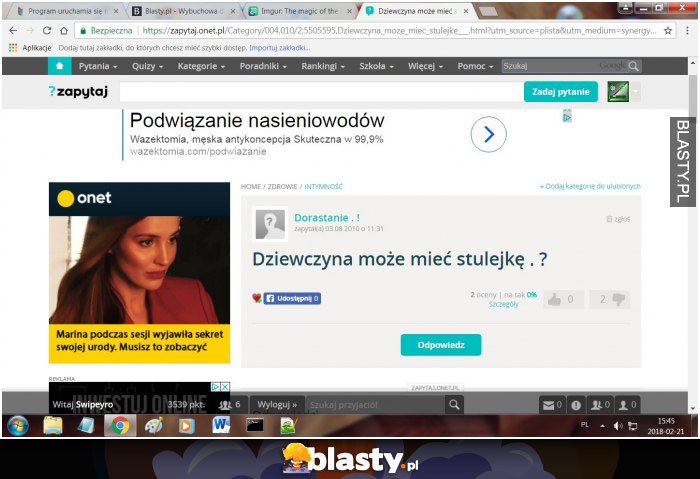Click the thumbs down vote icon
Image resolution: width=700 pixels, height=479 pixels.
[619, 299]
